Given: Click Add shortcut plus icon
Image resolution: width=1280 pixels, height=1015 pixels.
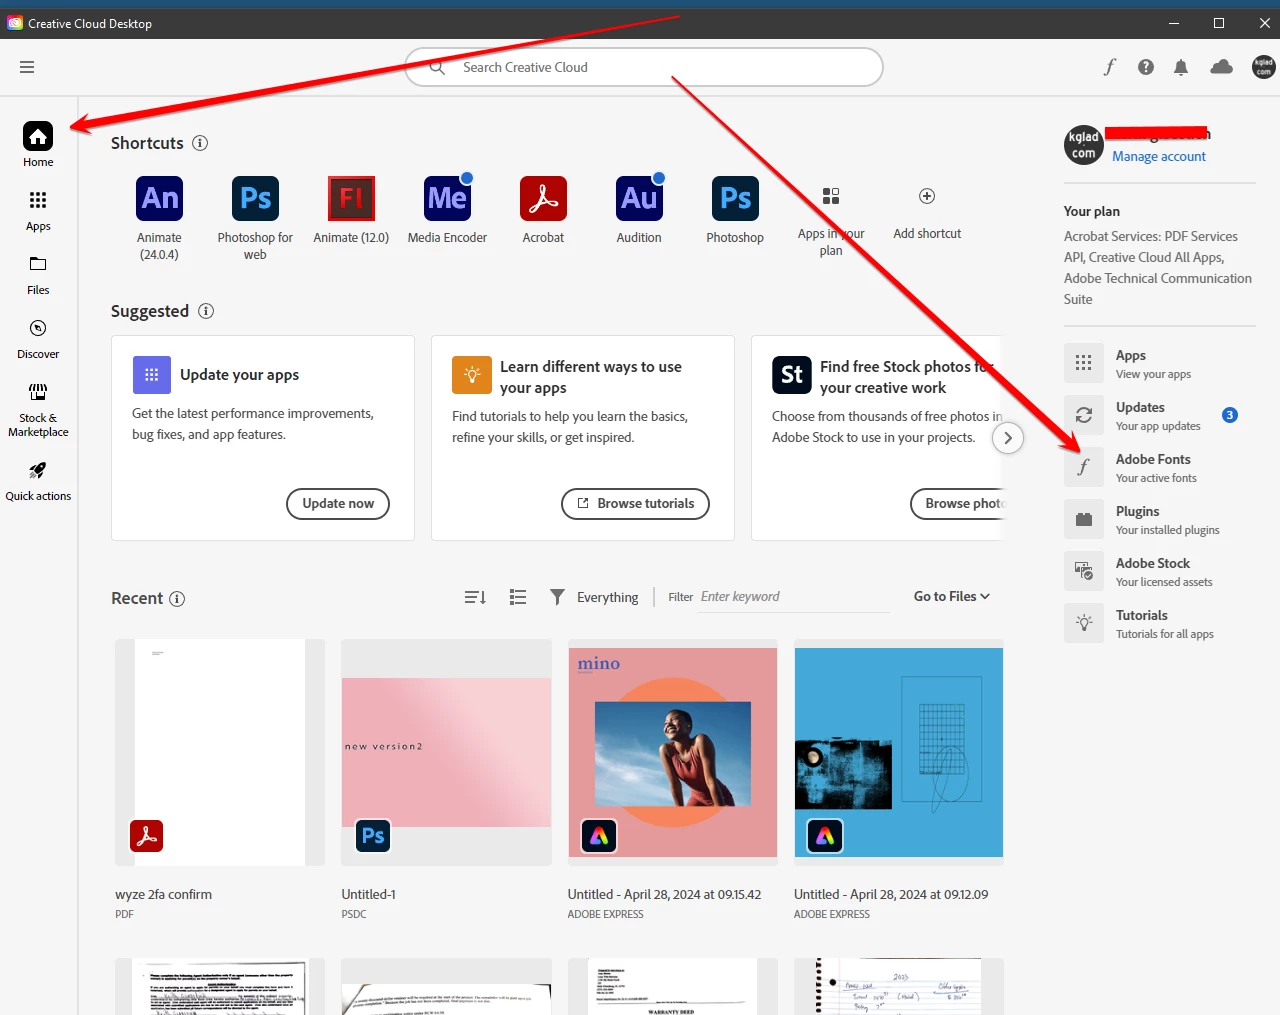Looking at the screenshot, I should [x=927, y=196].
